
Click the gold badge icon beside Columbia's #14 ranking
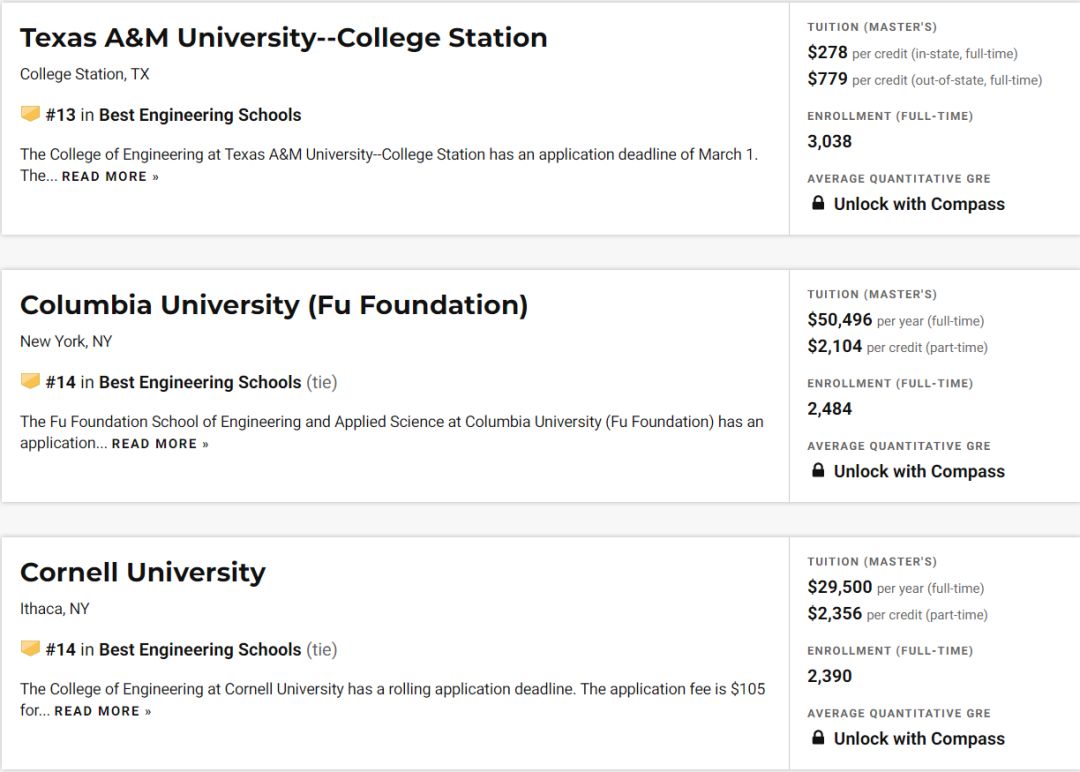pyautogui.click(x=30, y=381)
